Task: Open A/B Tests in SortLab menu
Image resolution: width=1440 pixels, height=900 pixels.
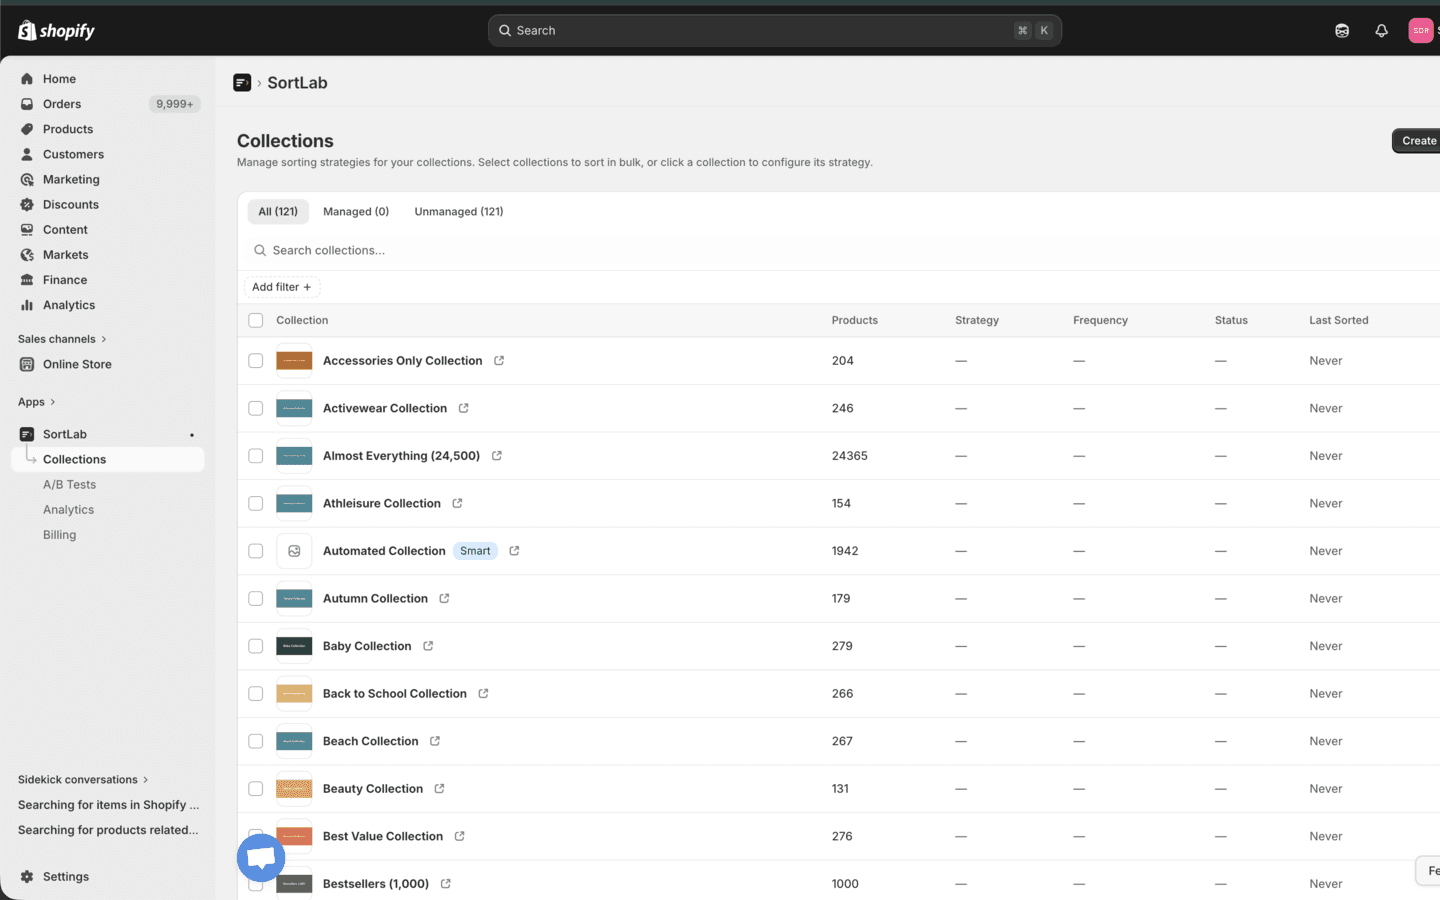Action: [x=70, y=484]
